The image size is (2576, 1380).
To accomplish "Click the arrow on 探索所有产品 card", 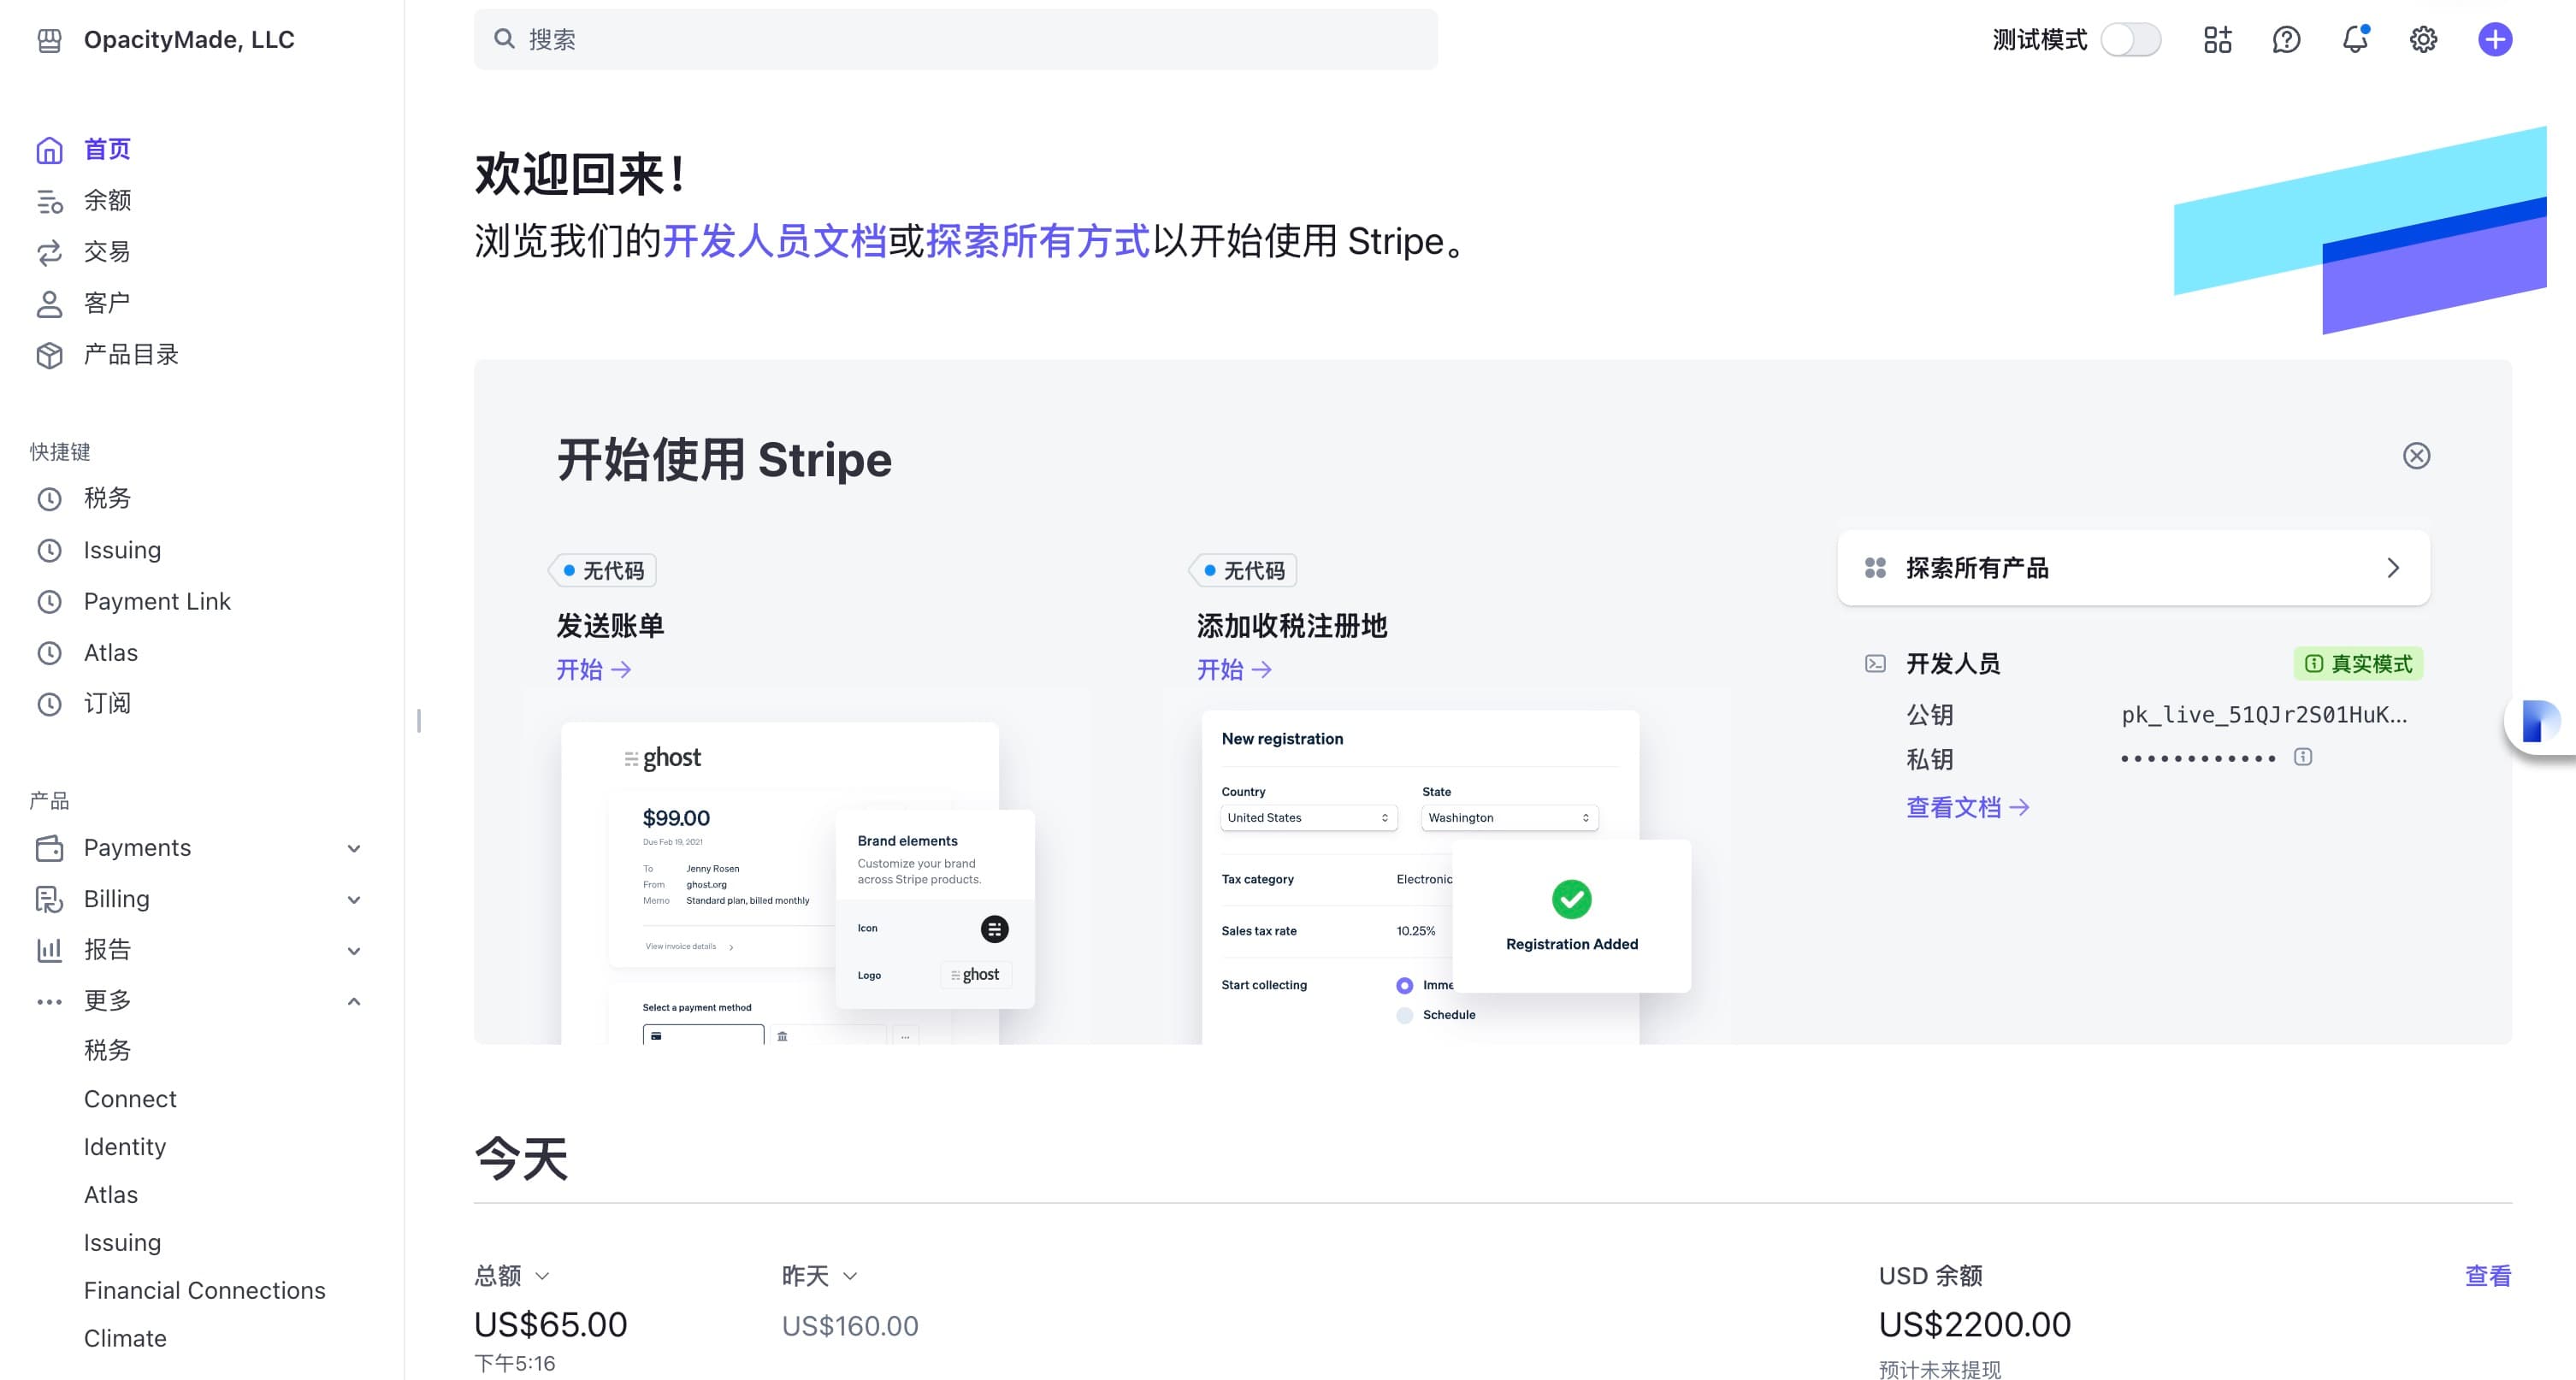I will [x=2393, y=568].
